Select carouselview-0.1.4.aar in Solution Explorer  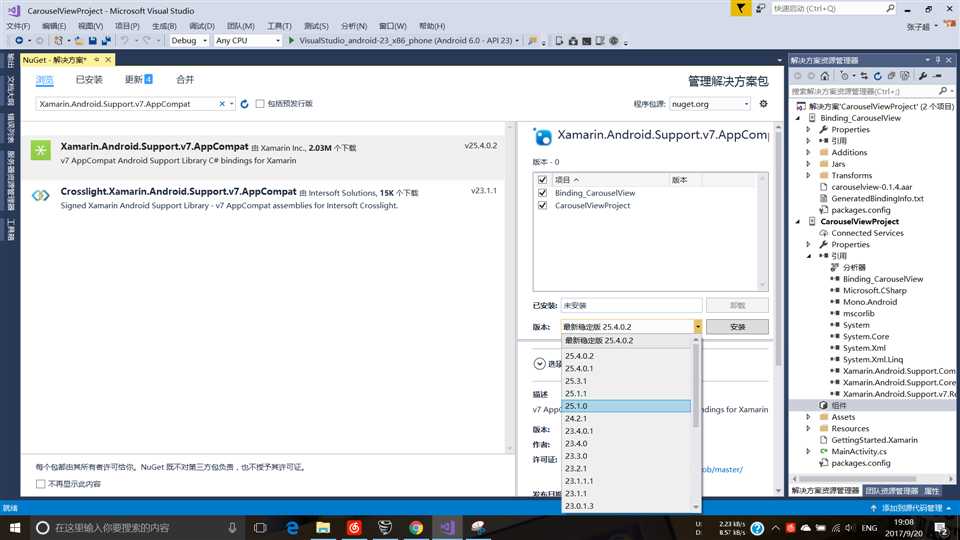871,187
